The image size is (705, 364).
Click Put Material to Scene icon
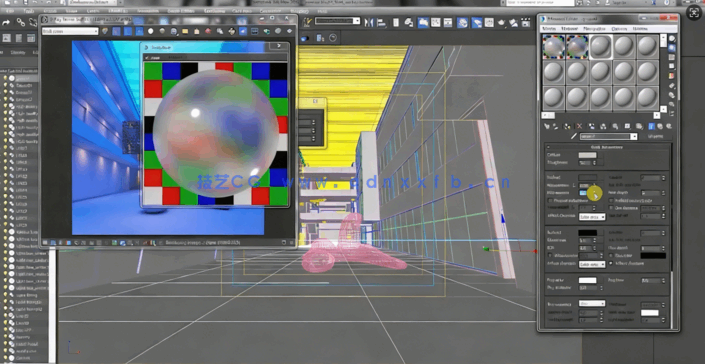555,126
